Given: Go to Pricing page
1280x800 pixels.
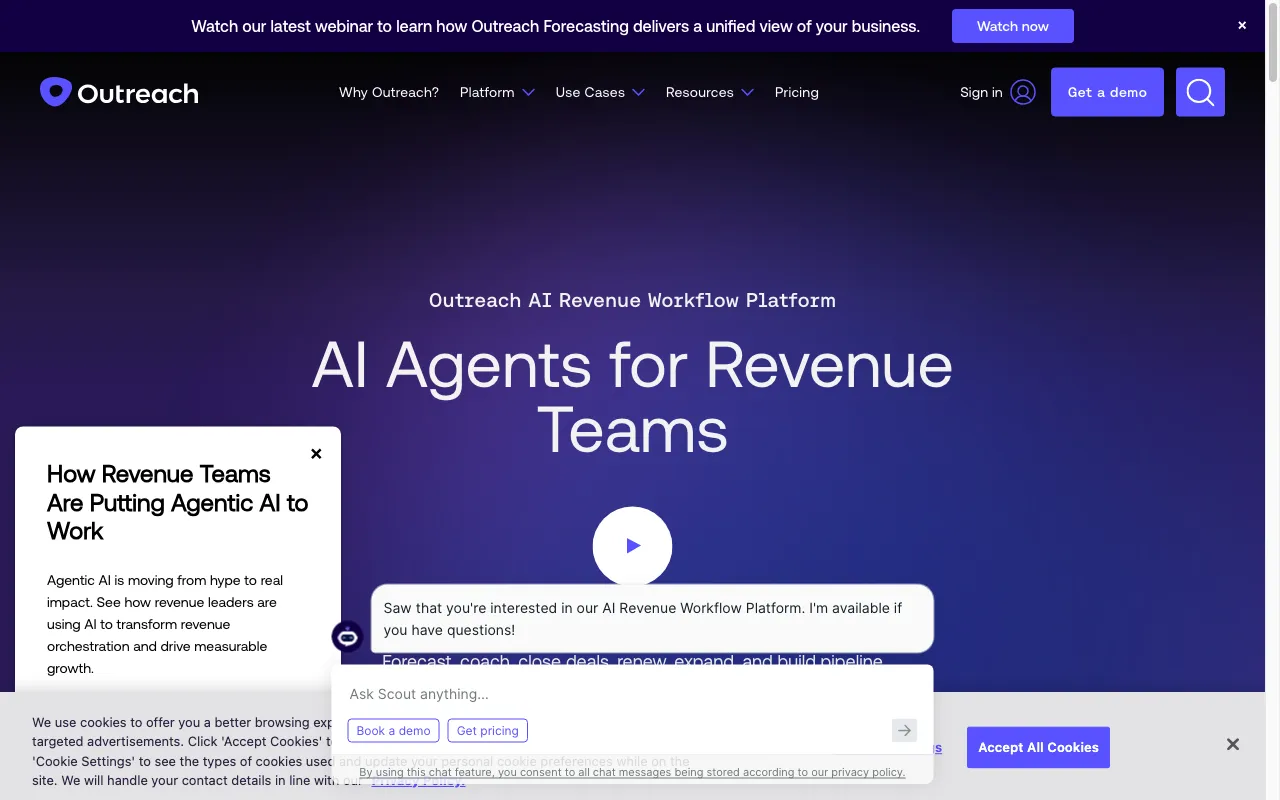Looking at the screenshot, I should click(797, 92).
